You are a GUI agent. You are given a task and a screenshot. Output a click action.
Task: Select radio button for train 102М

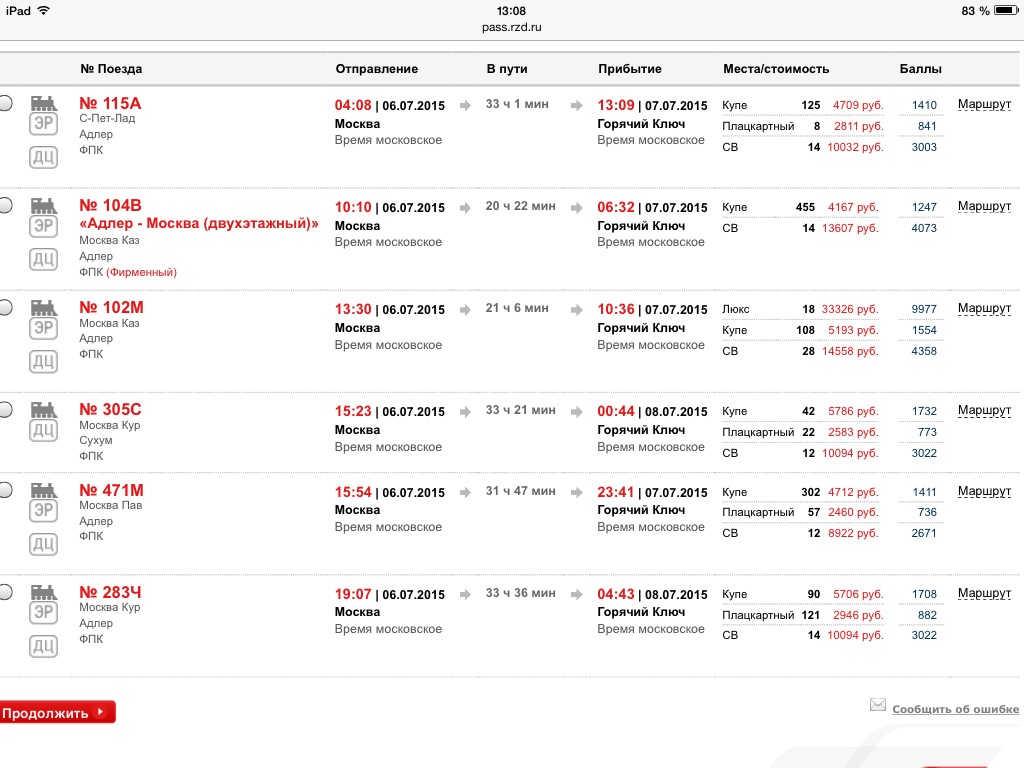coord(5,307)
